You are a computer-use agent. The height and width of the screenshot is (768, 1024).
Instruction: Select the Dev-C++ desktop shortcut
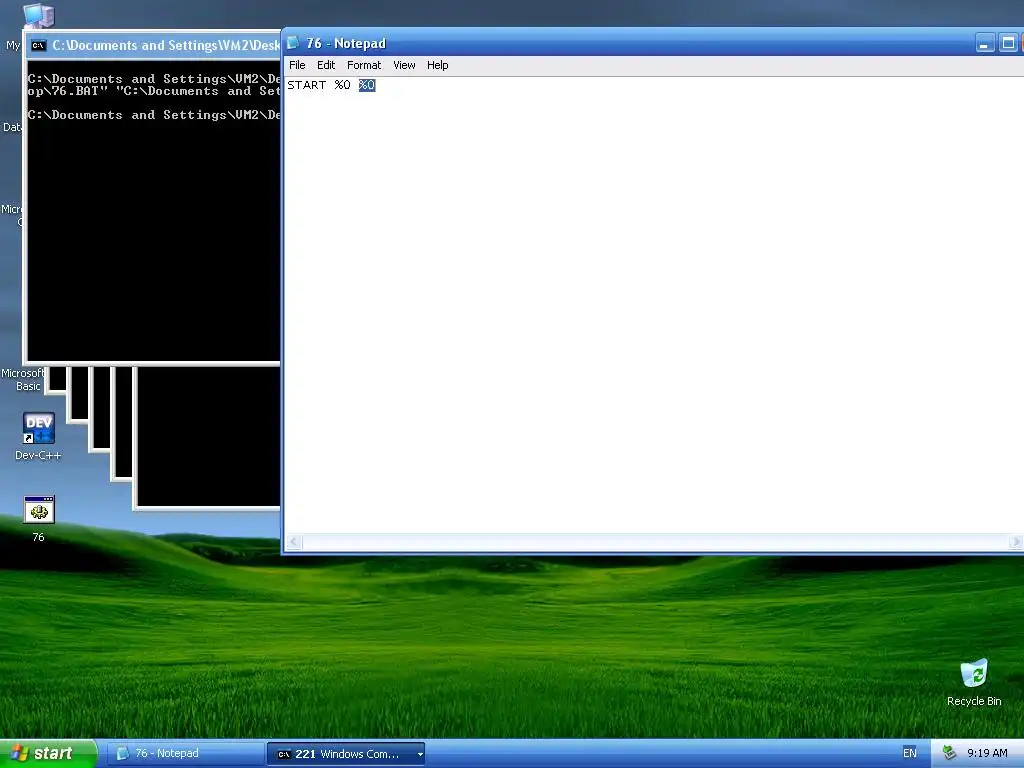tap(39, 436)
